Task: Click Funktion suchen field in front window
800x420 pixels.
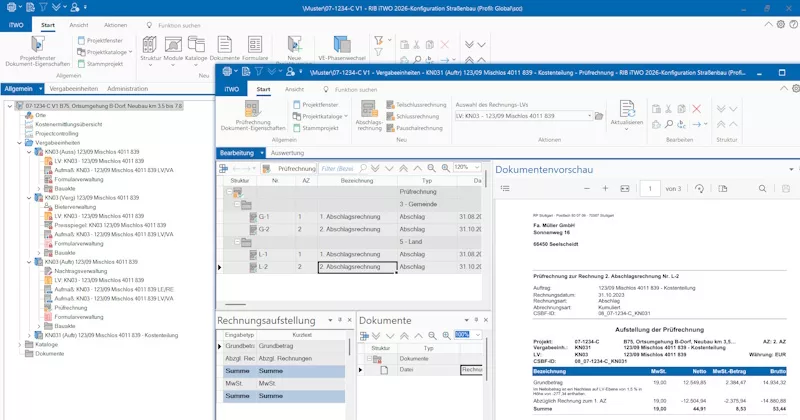Action: pos(356,89)
